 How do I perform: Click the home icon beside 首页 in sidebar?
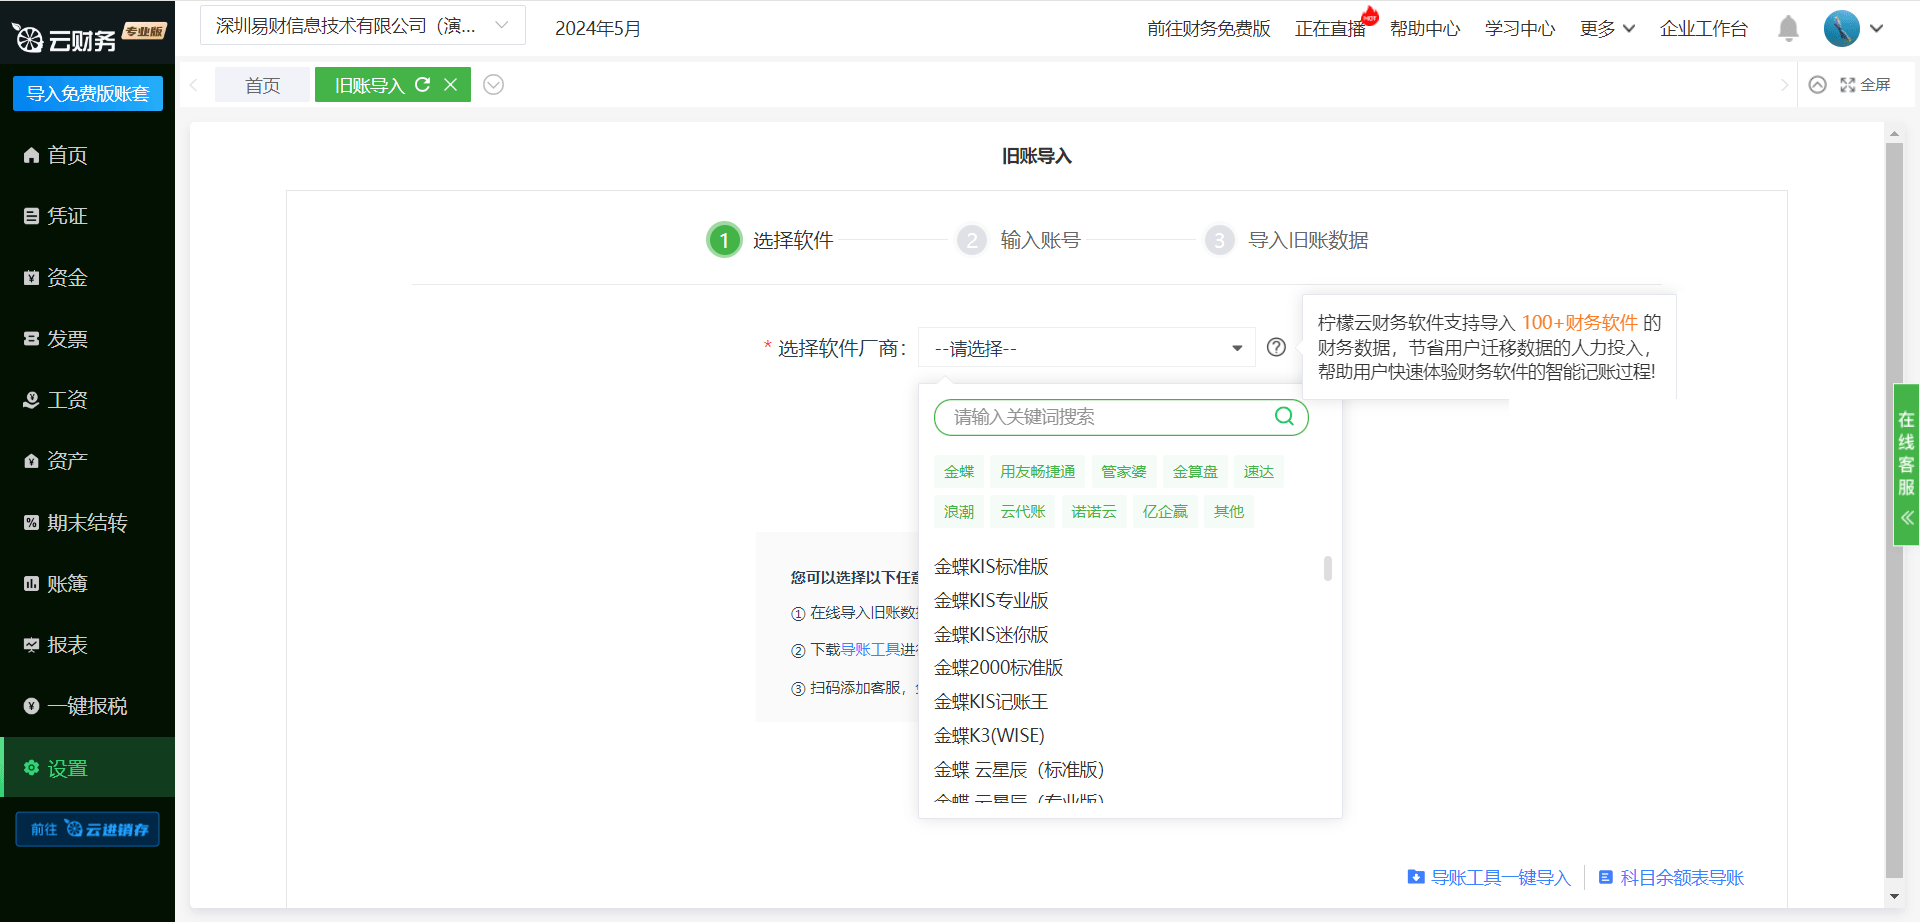(31, 155)
